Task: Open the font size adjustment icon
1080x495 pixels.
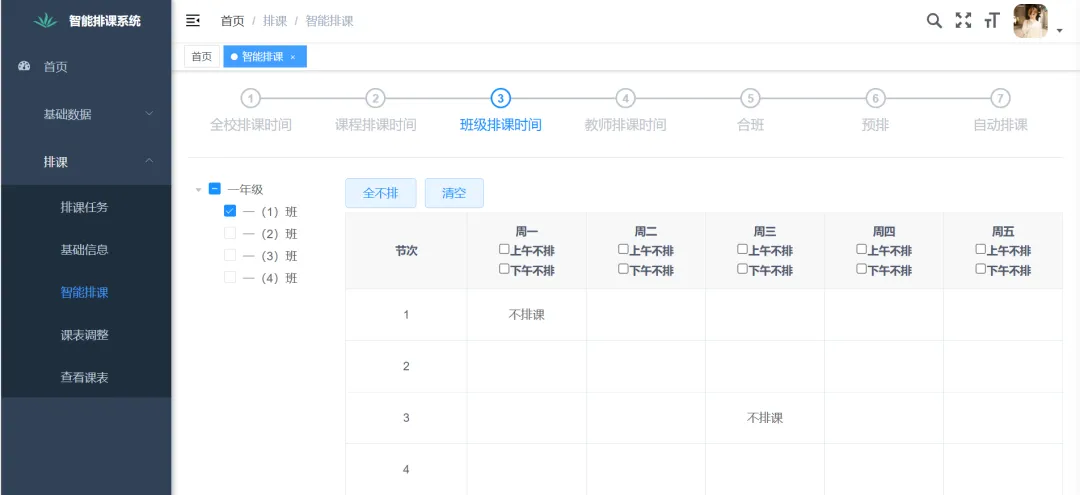Action: pos(992,21)
